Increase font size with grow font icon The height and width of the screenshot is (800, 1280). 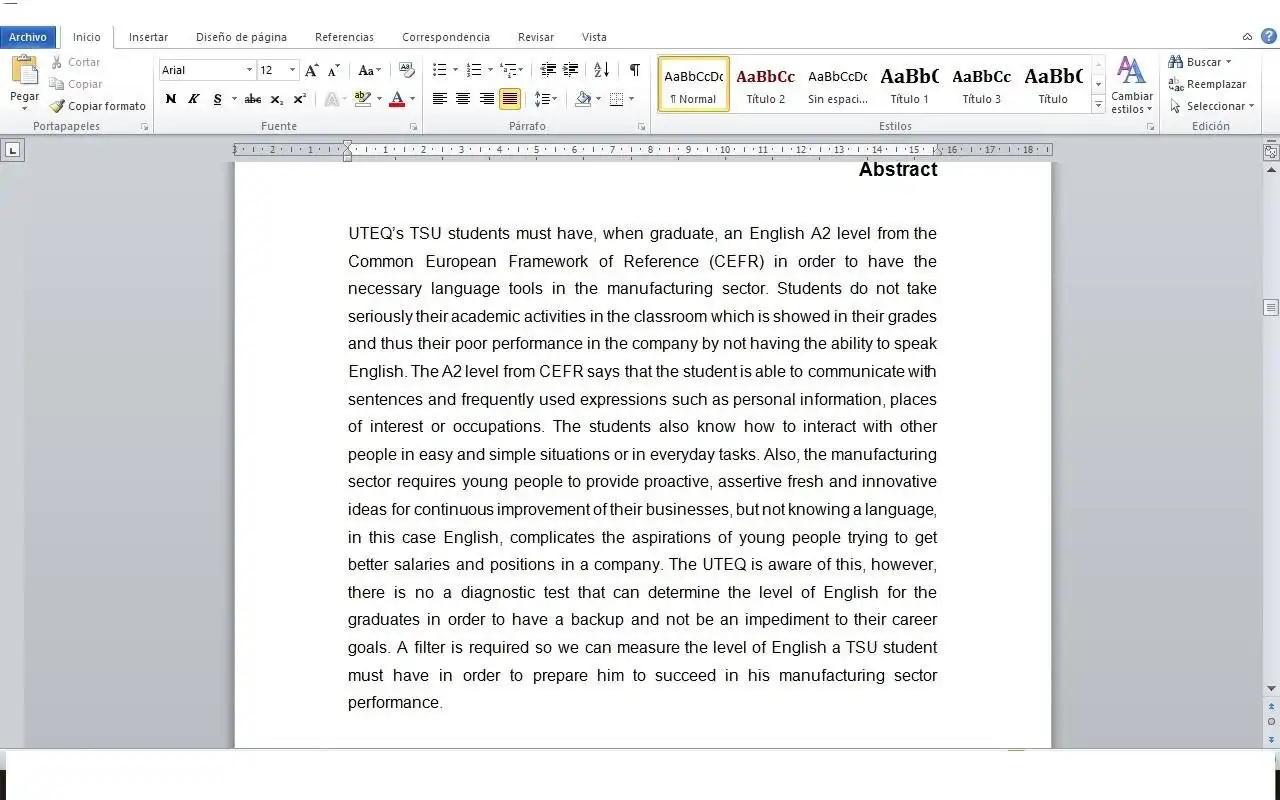312,70
